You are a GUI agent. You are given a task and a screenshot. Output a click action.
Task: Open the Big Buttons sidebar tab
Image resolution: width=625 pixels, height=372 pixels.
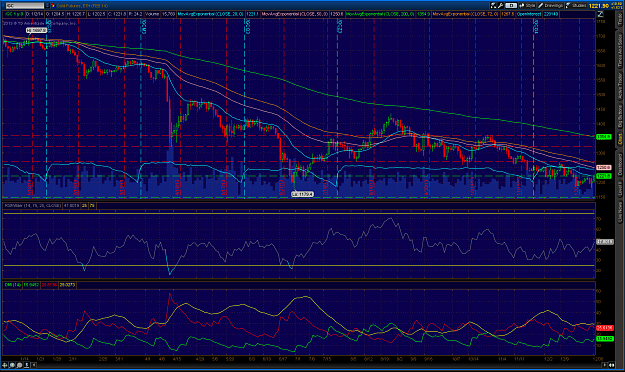click(x=620, y=116)
